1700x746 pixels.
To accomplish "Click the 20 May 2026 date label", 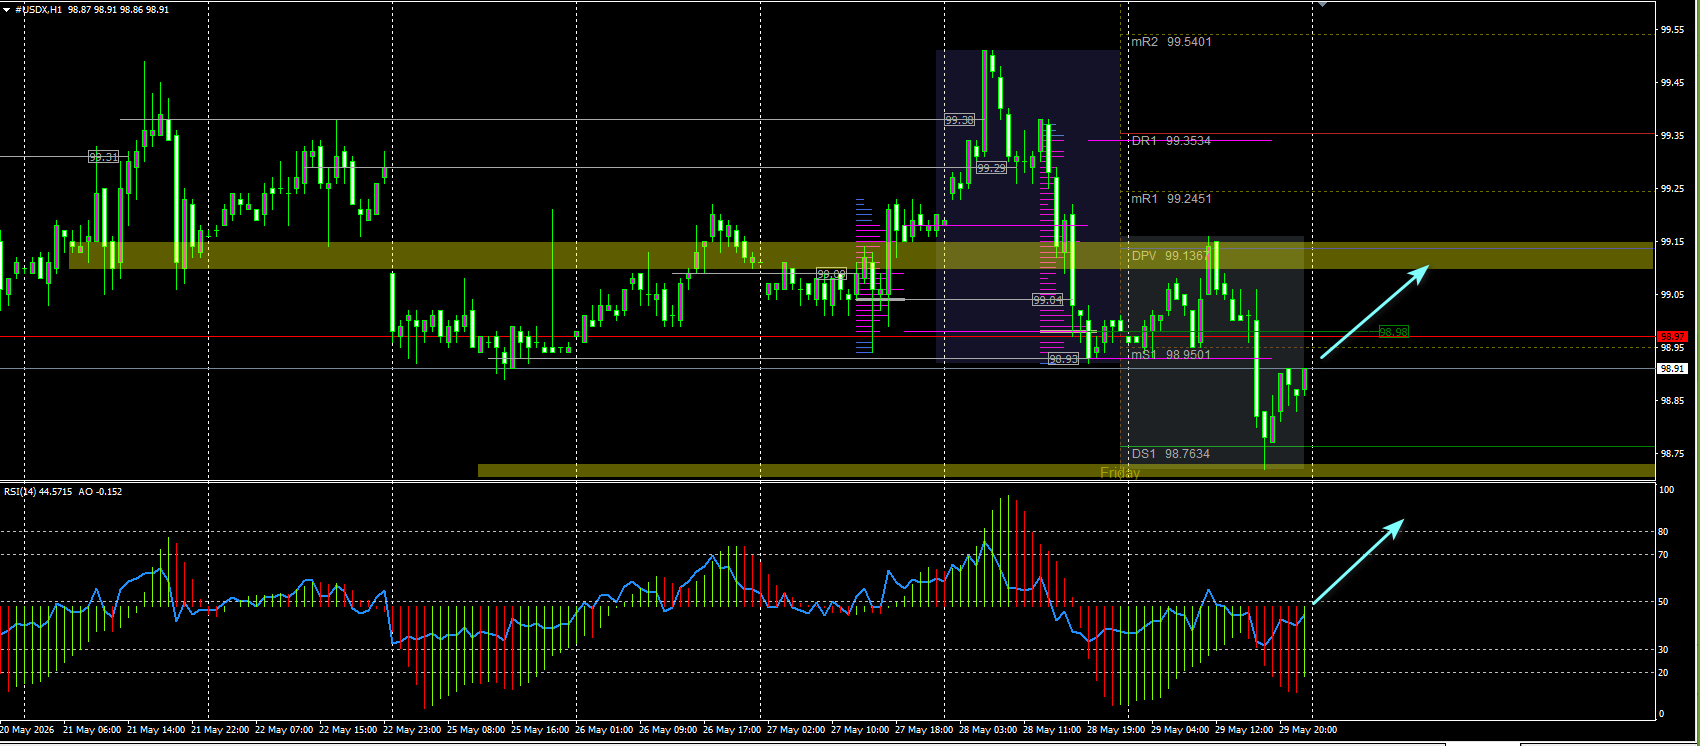I will click(x=28, y=730).
